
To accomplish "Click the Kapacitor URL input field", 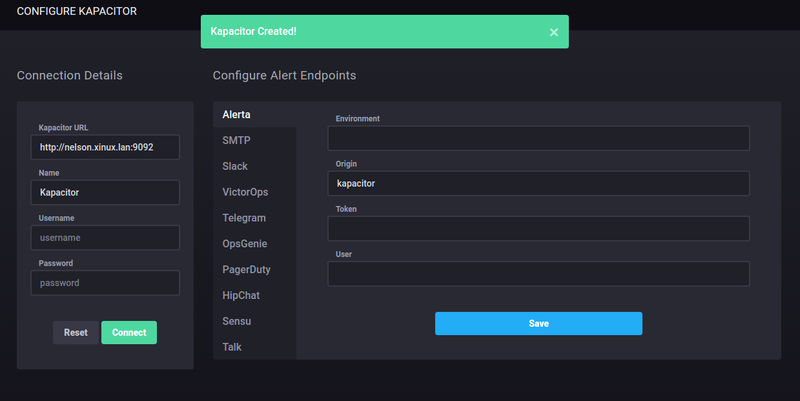I will (105, 147).
